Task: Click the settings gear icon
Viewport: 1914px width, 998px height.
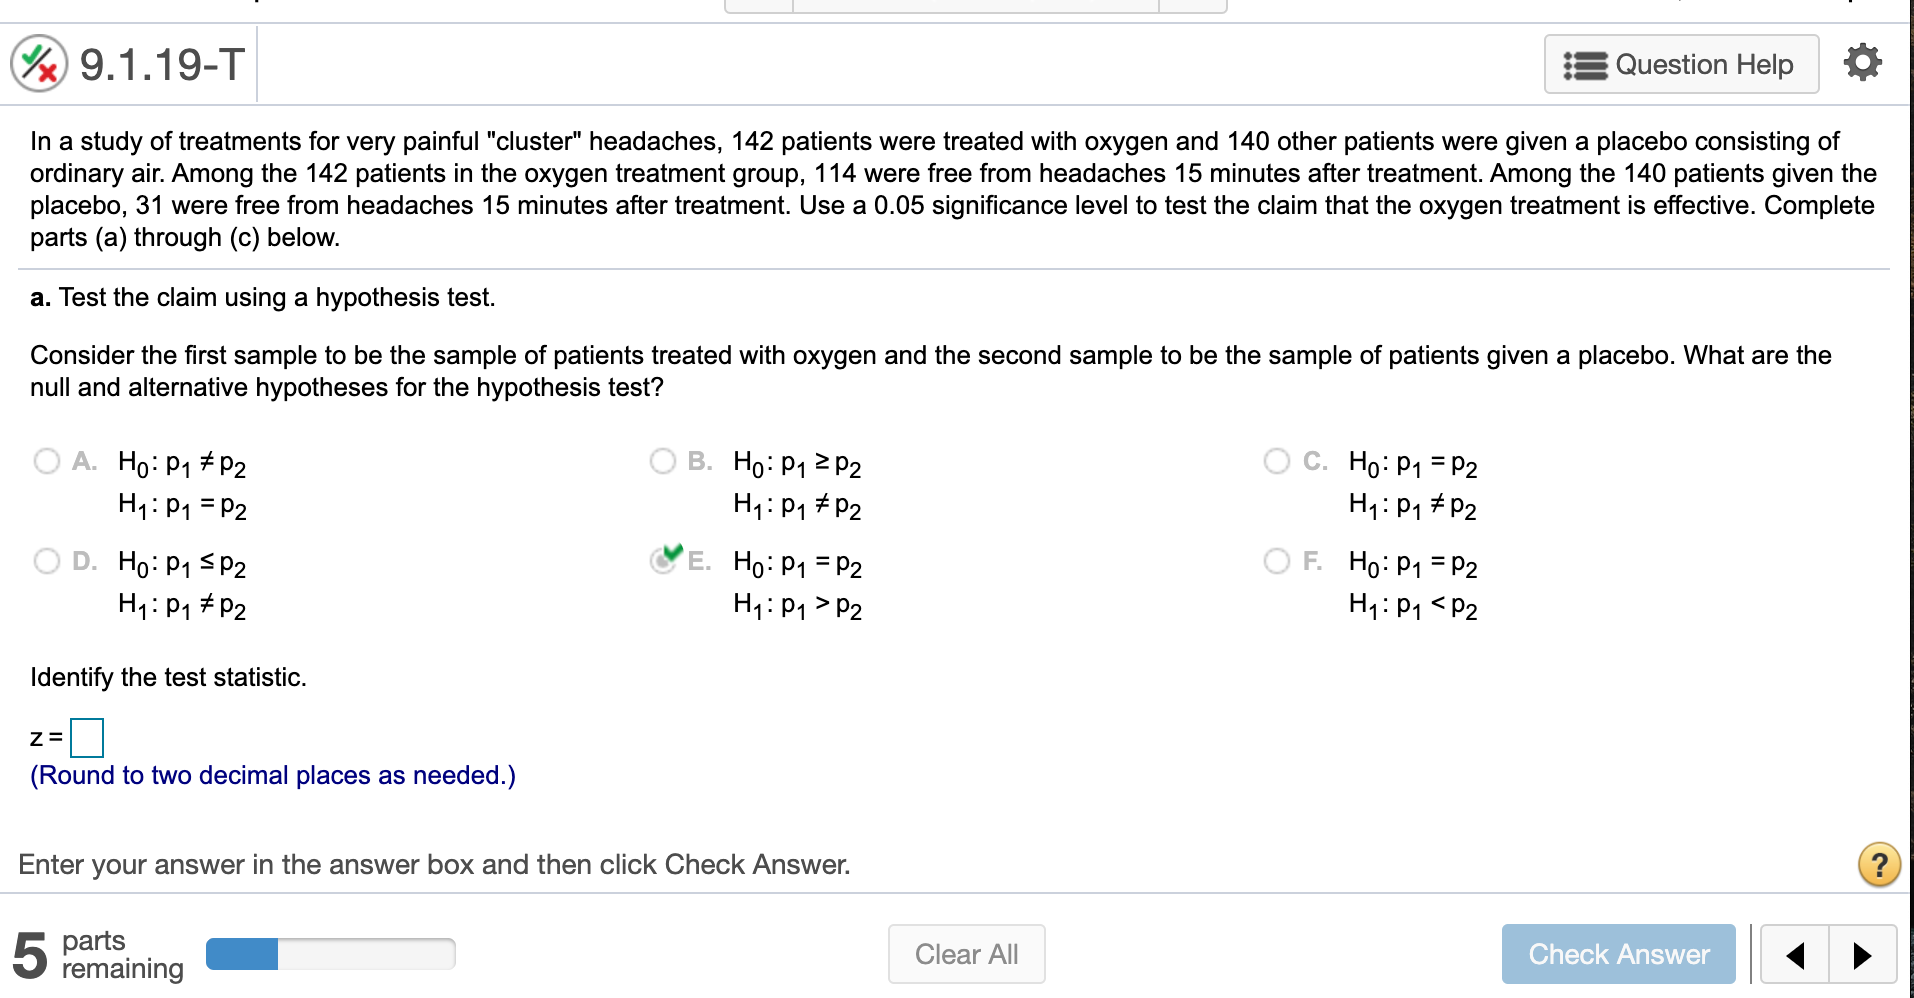Action: pyautogui.click(x=1860, y=62)
